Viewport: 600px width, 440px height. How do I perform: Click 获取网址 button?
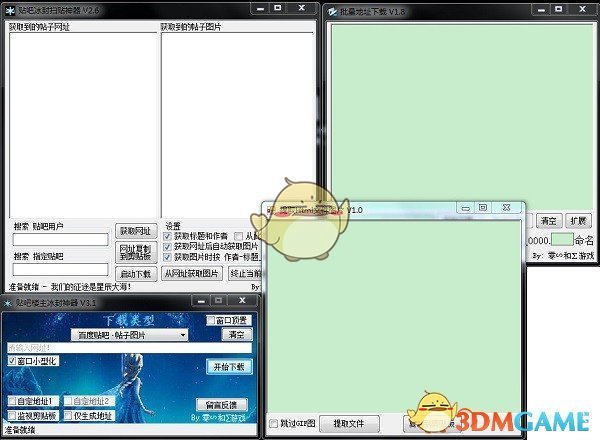136,231
